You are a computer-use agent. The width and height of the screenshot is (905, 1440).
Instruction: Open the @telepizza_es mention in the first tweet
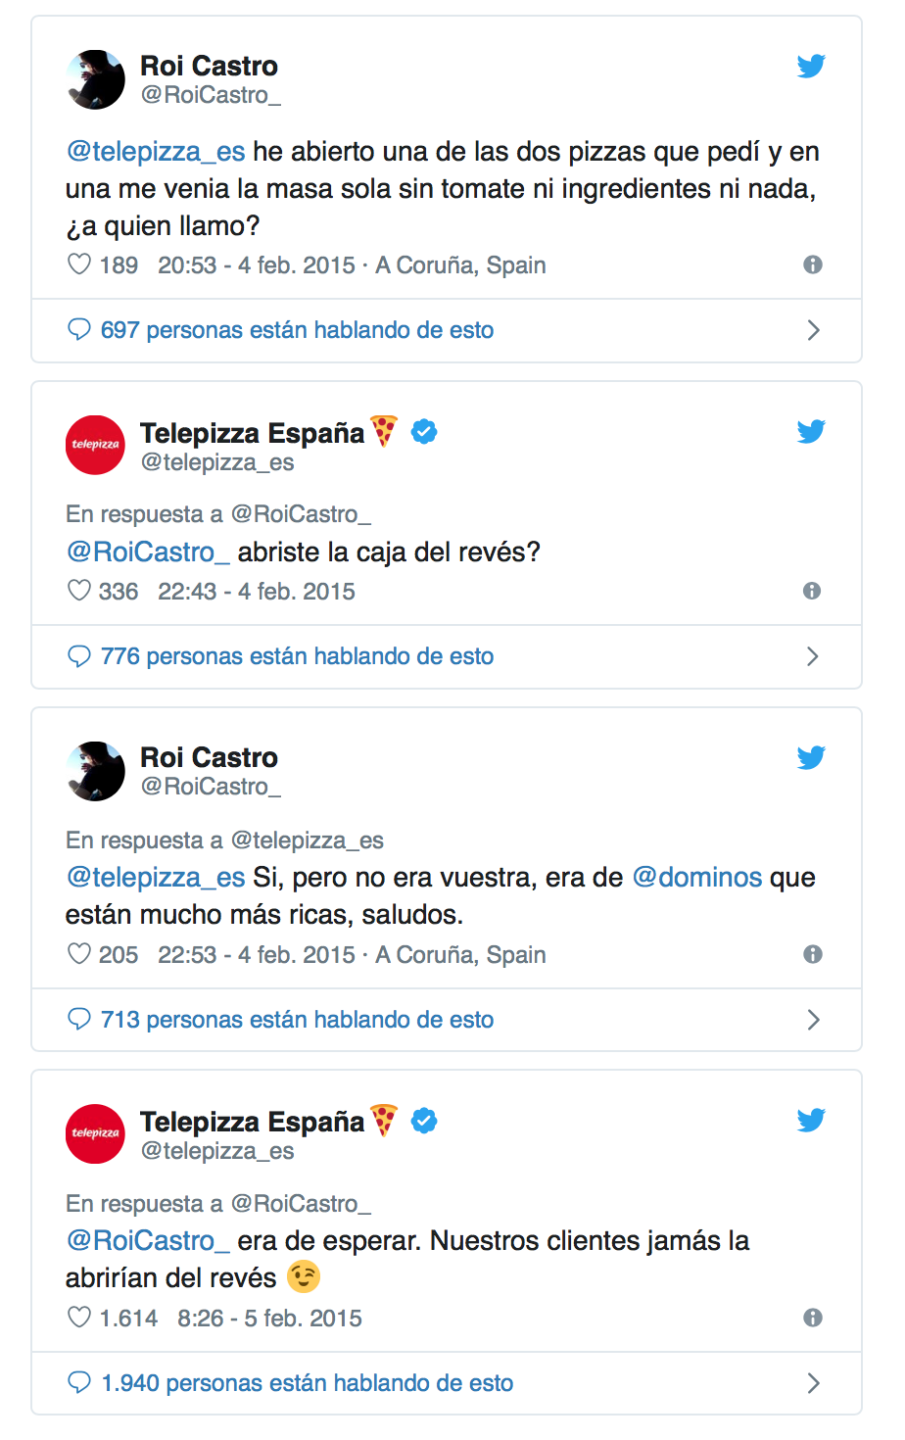click(155, 152)
